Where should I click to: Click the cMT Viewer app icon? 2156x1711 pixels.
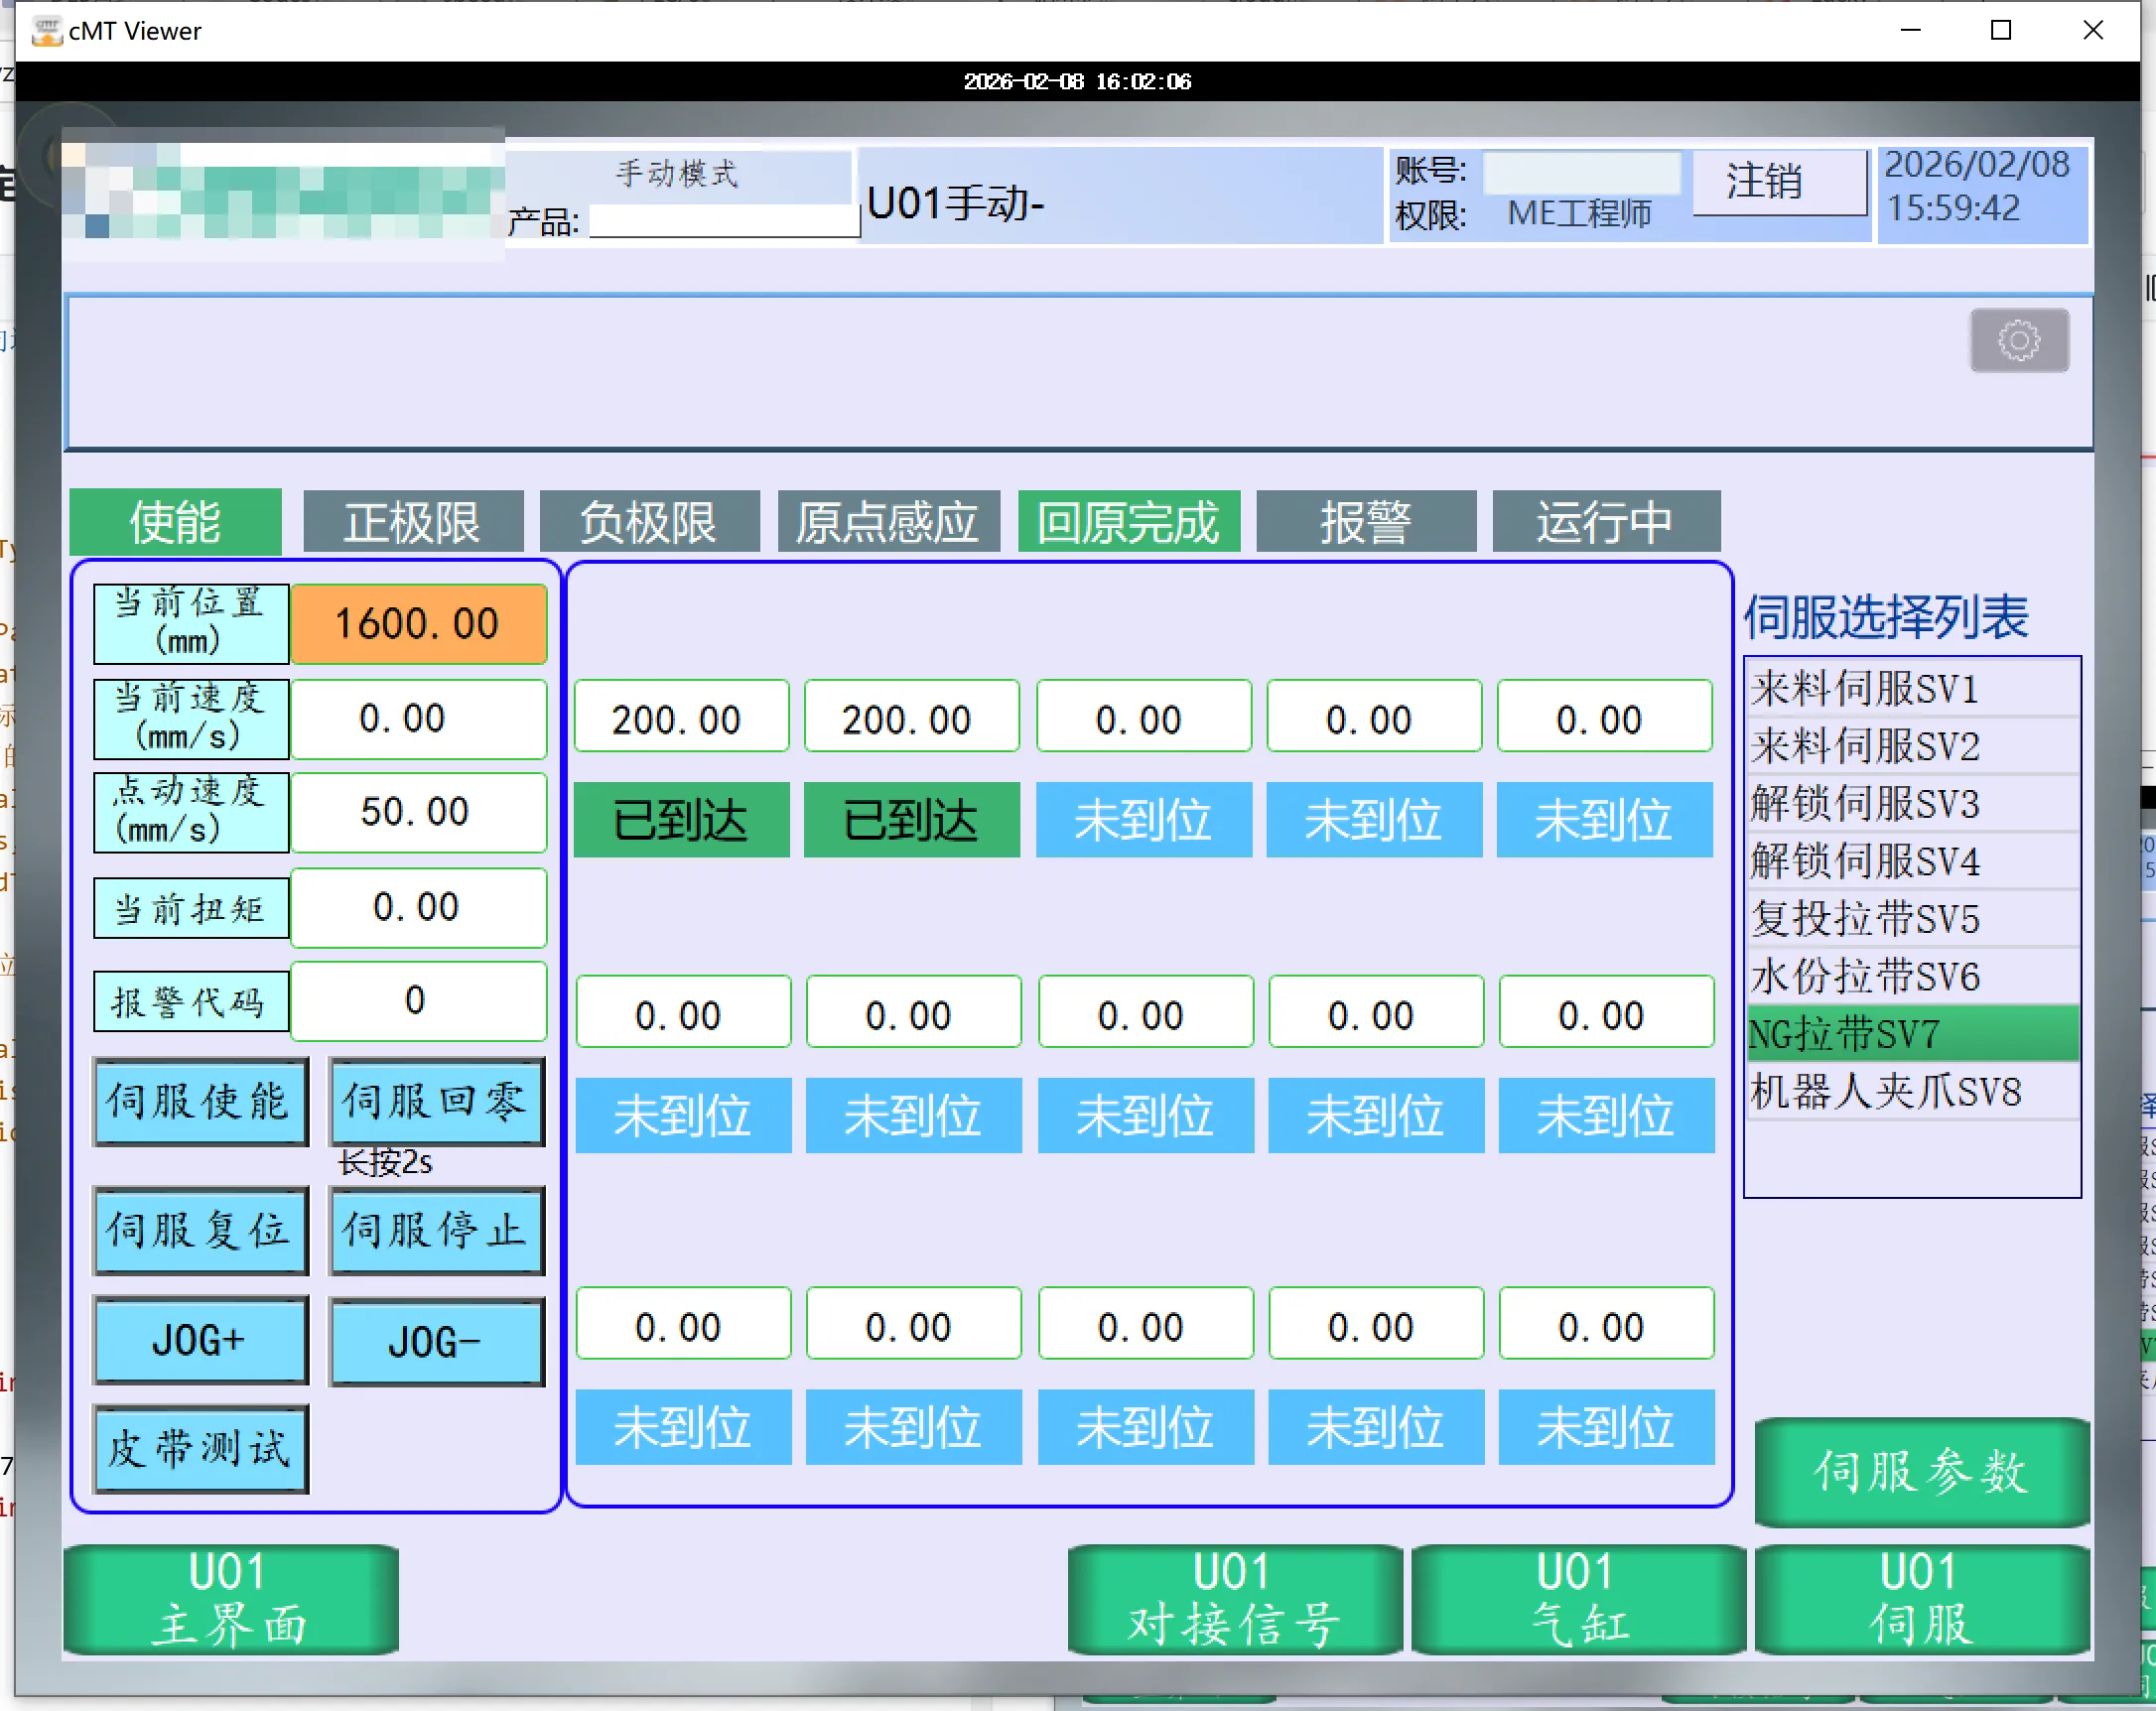tap(46, 30)
